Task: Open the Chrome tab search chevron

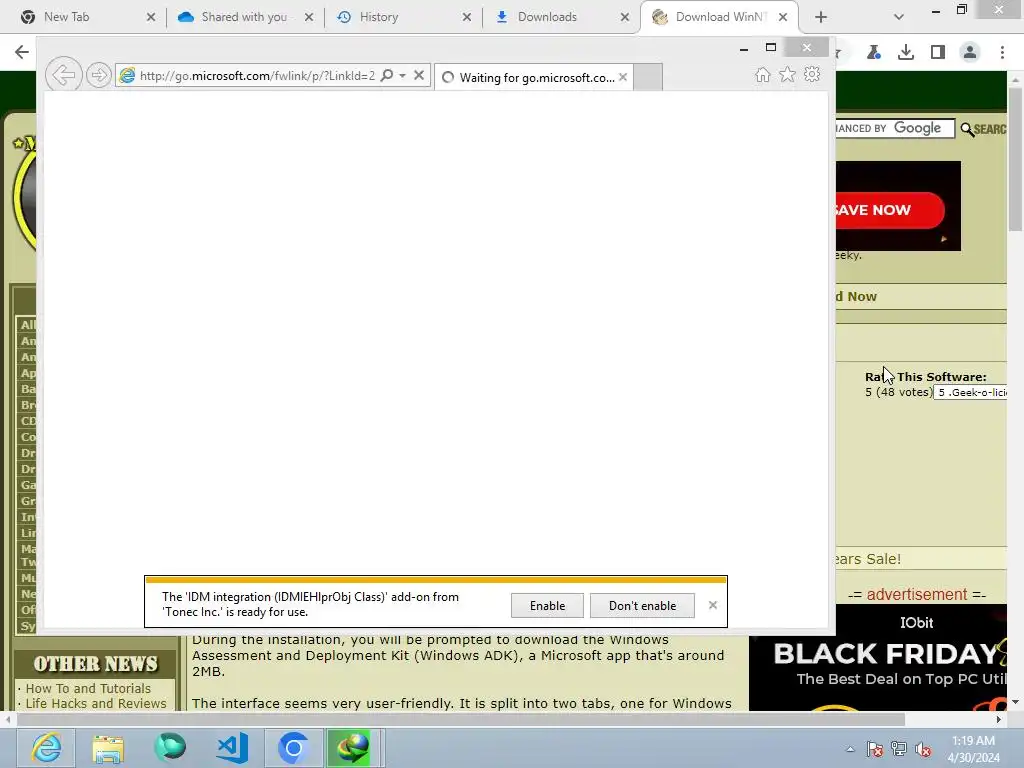Action: coord(899,17)
